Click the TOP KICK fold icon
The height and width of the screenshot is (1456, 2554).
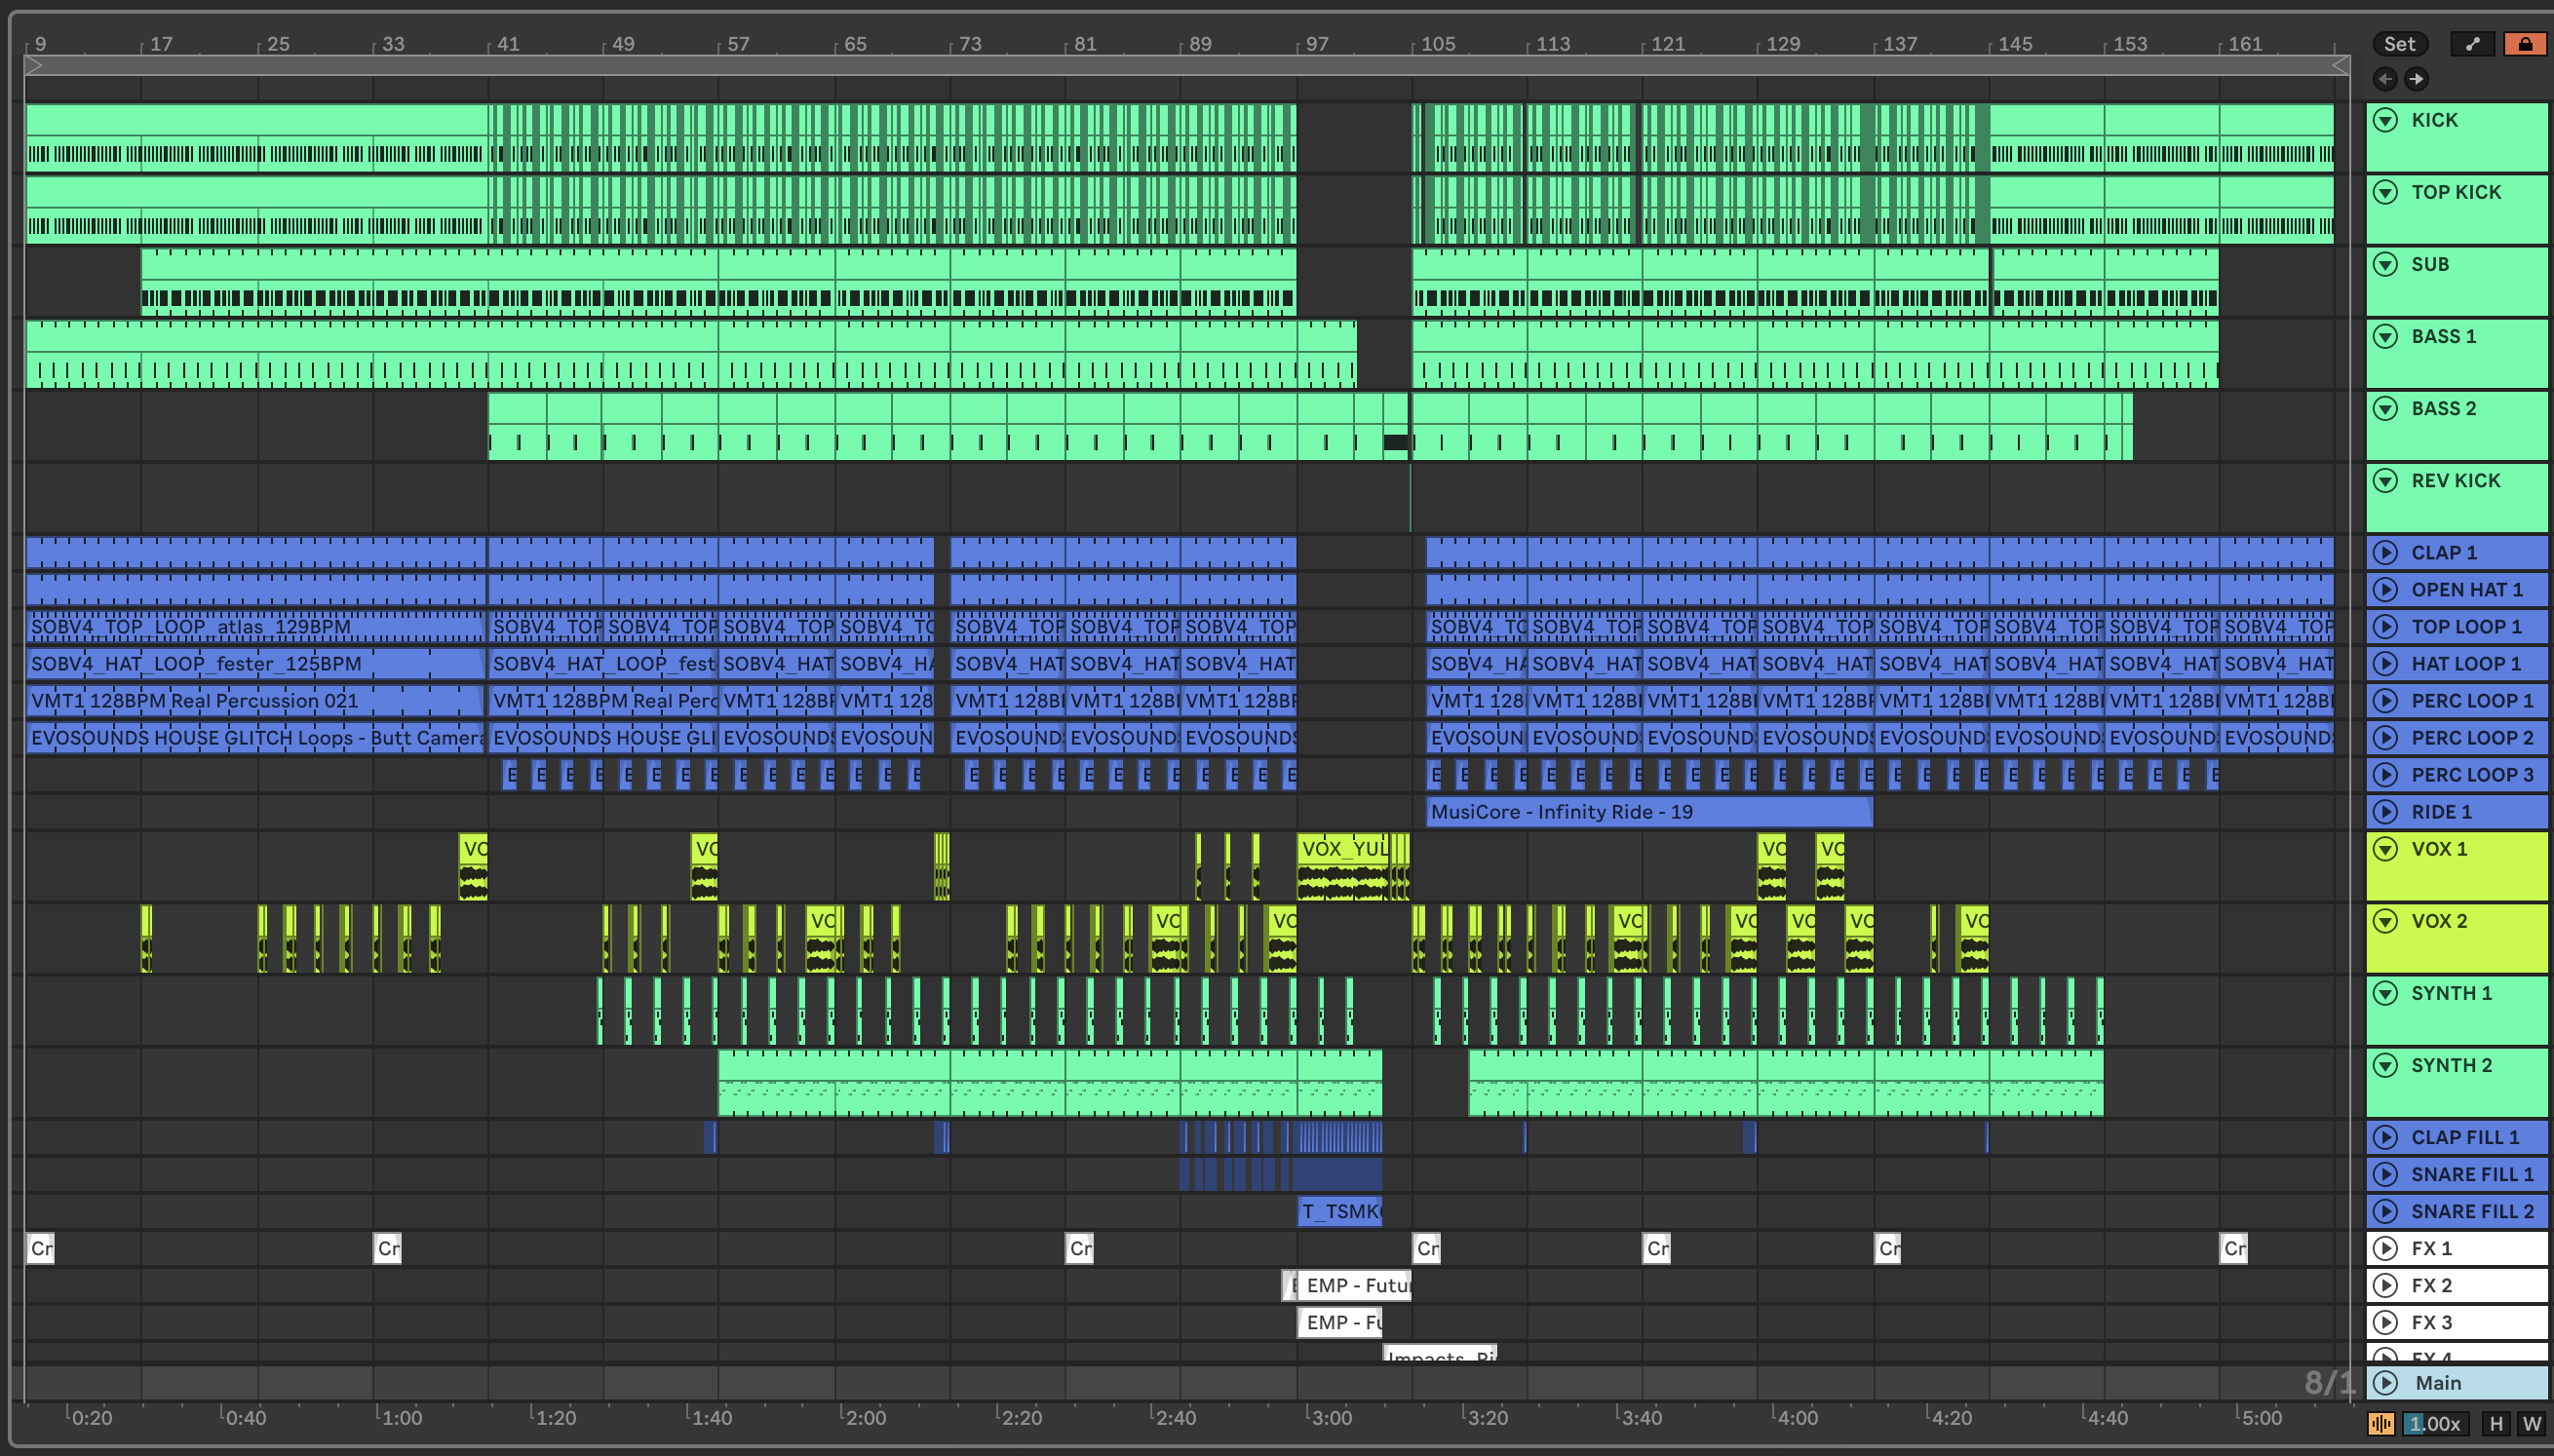[2386, 192]
